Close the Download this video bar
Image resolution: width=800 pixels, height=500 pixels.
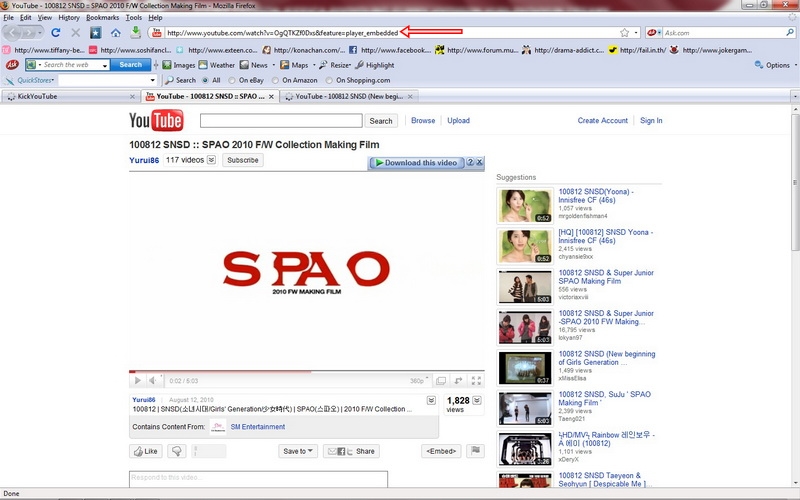pos(480,162)
